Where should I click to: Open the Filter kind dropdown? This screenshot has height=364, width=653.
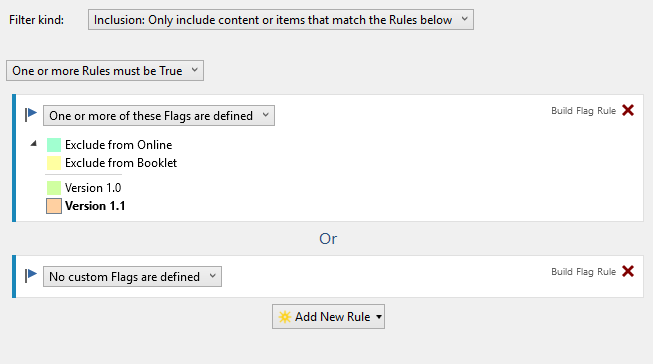281,20
